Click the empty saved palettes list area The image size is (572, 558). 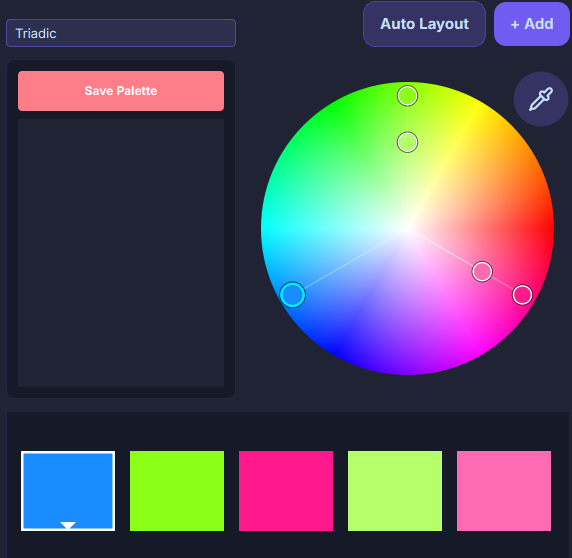(121, 253)
